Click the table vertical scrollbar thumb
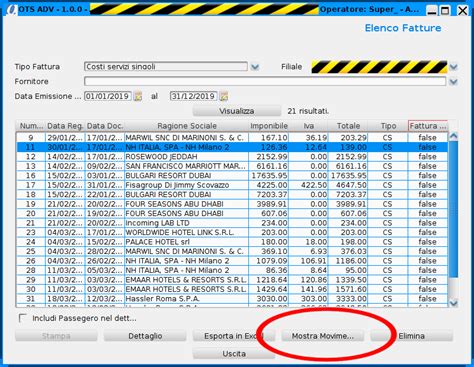 point(453,209)
